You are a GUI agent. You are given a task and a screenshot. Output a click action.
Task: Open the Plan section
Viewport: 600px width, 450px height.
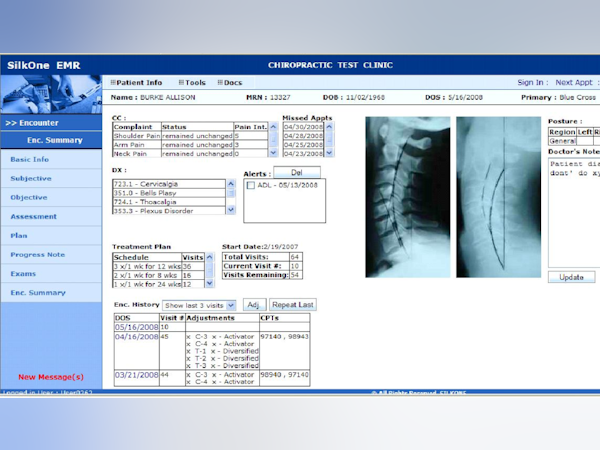point(51,235)
